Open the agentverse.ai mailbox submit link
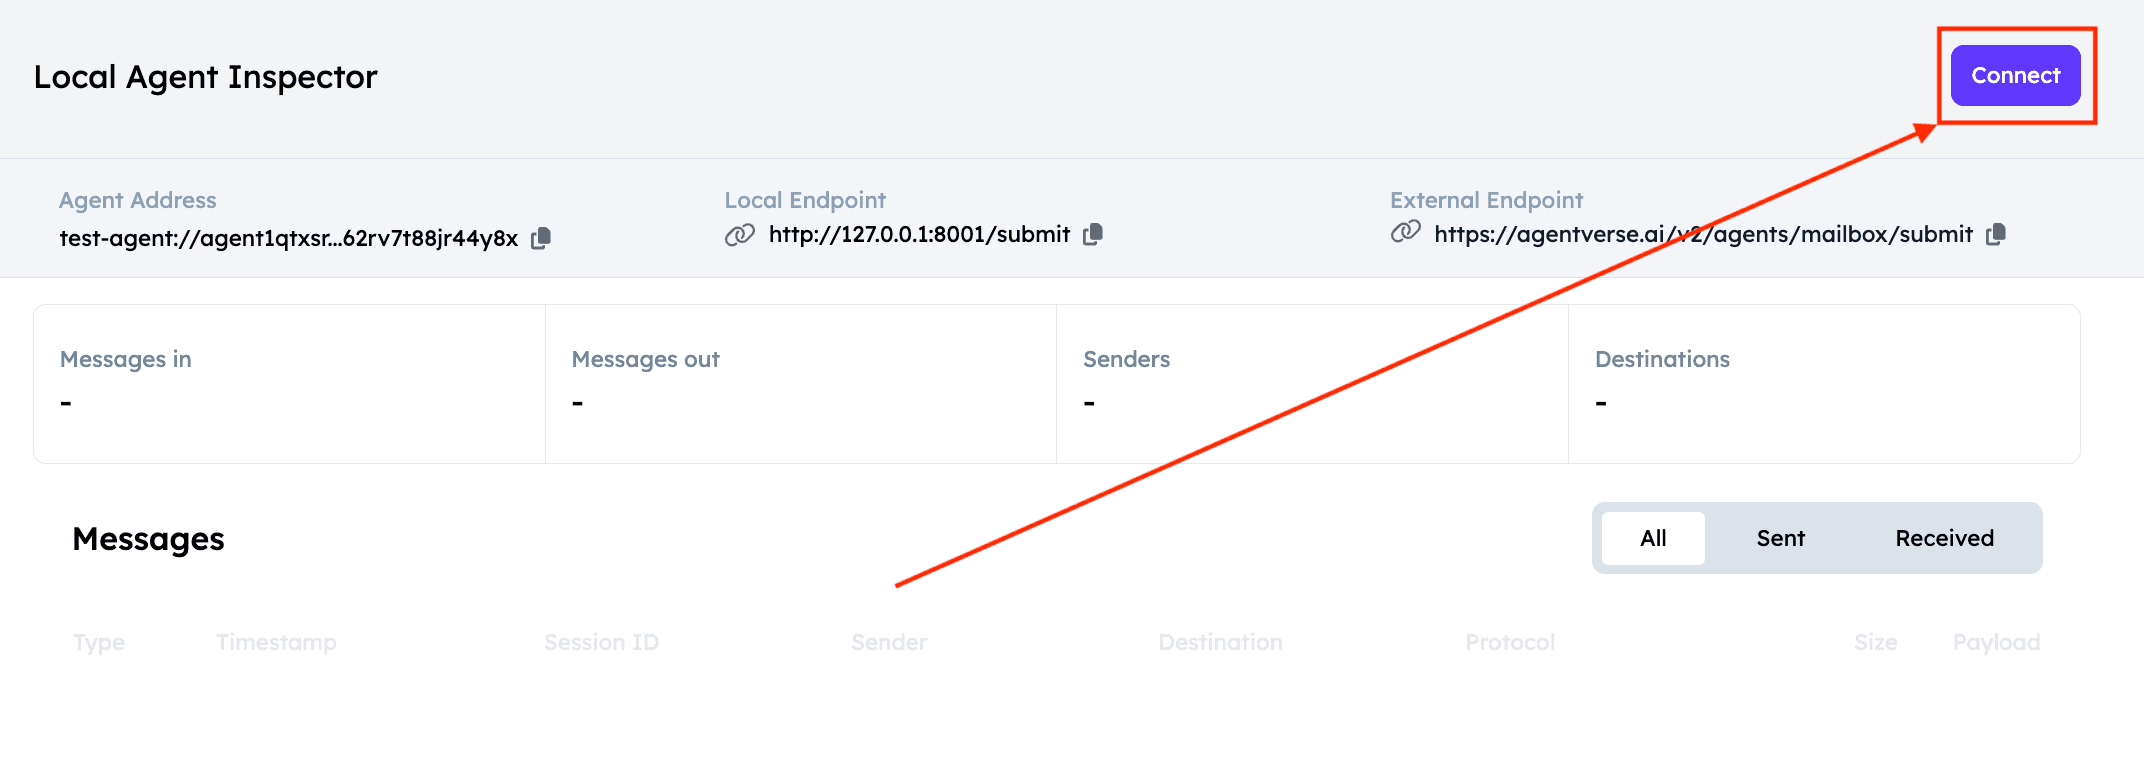Viewport: 2144px width, 762px height. (1702, 234)
